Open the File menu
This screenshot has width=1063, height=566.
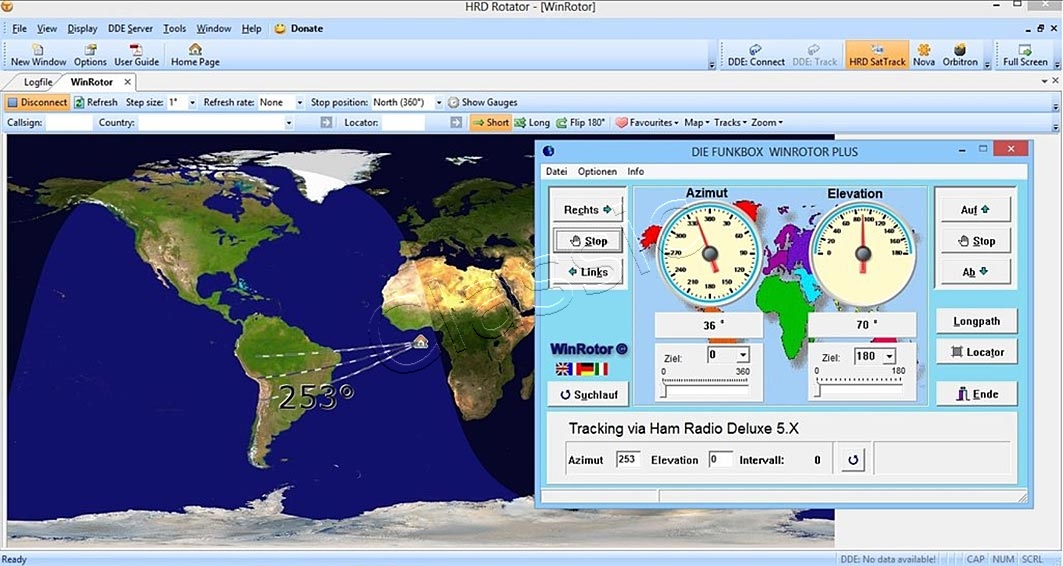pyautogui.click(x=19, y=28)
